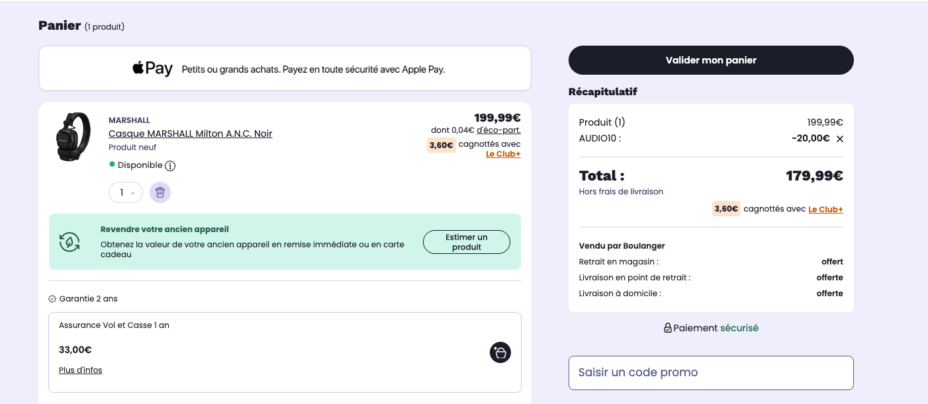Click Valider mon panier button

[x=711, y=60]
